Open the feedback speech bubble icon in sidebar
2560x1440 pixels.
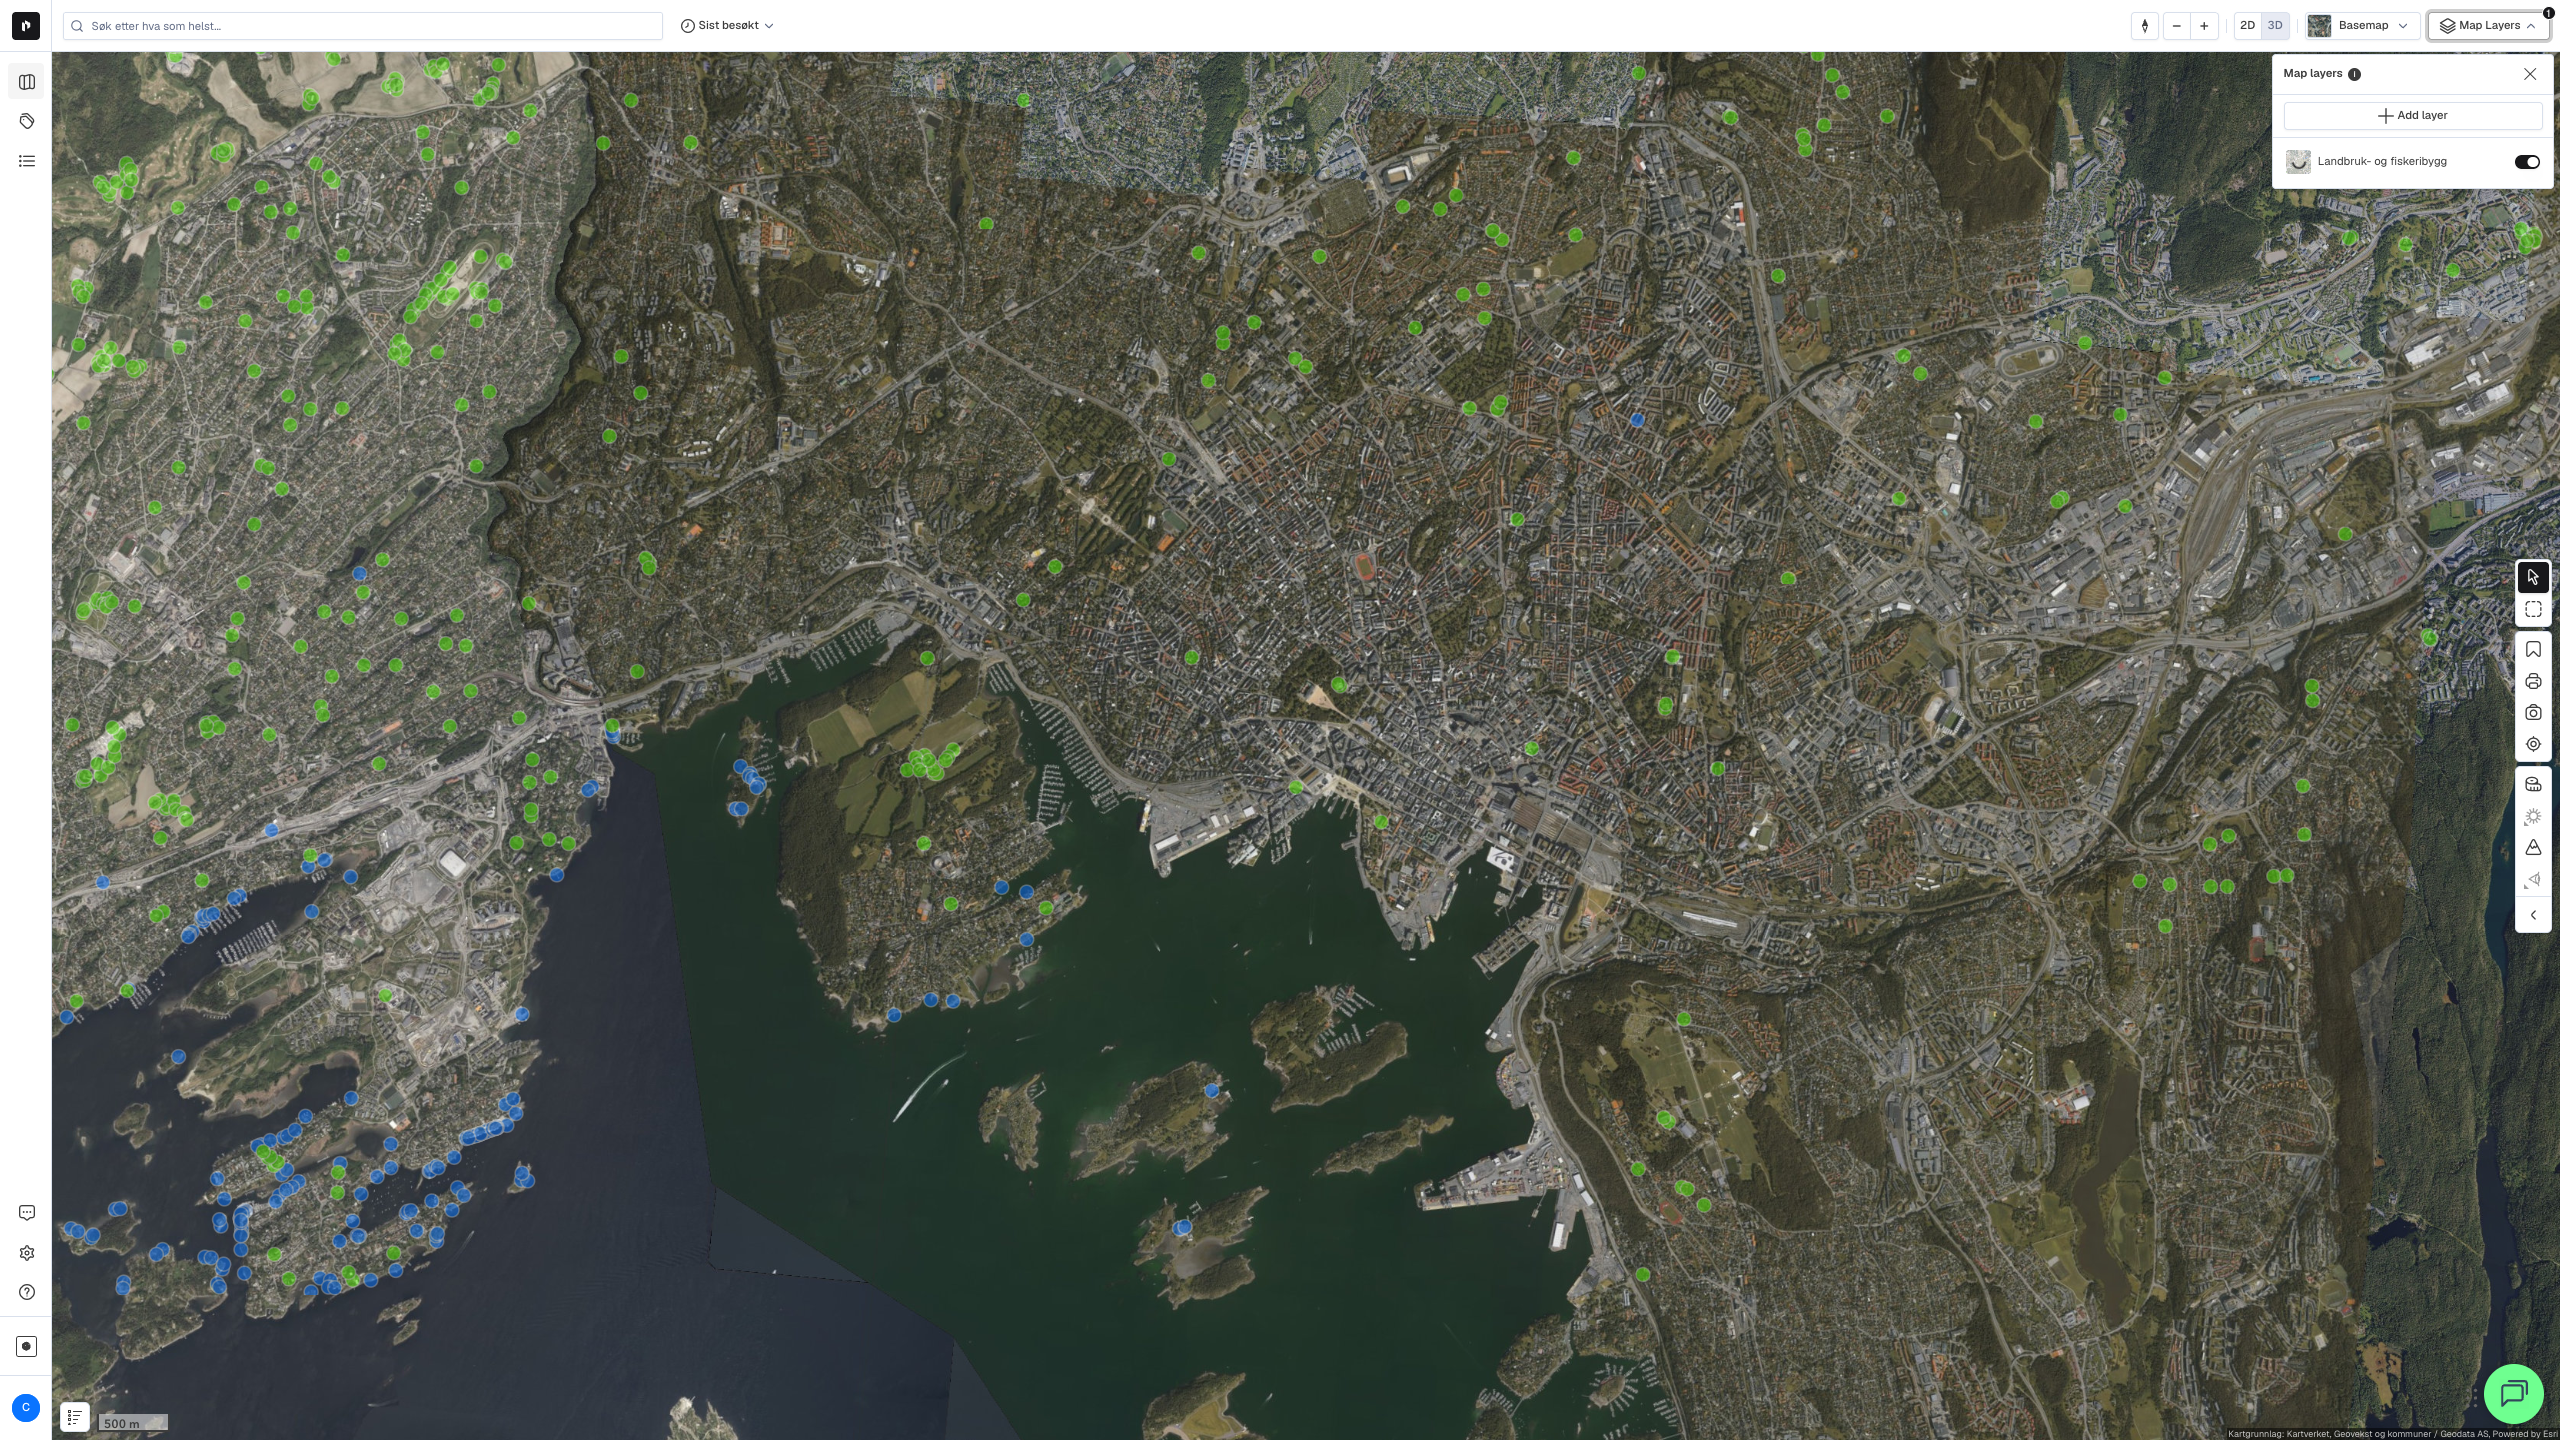(27, 1213)
